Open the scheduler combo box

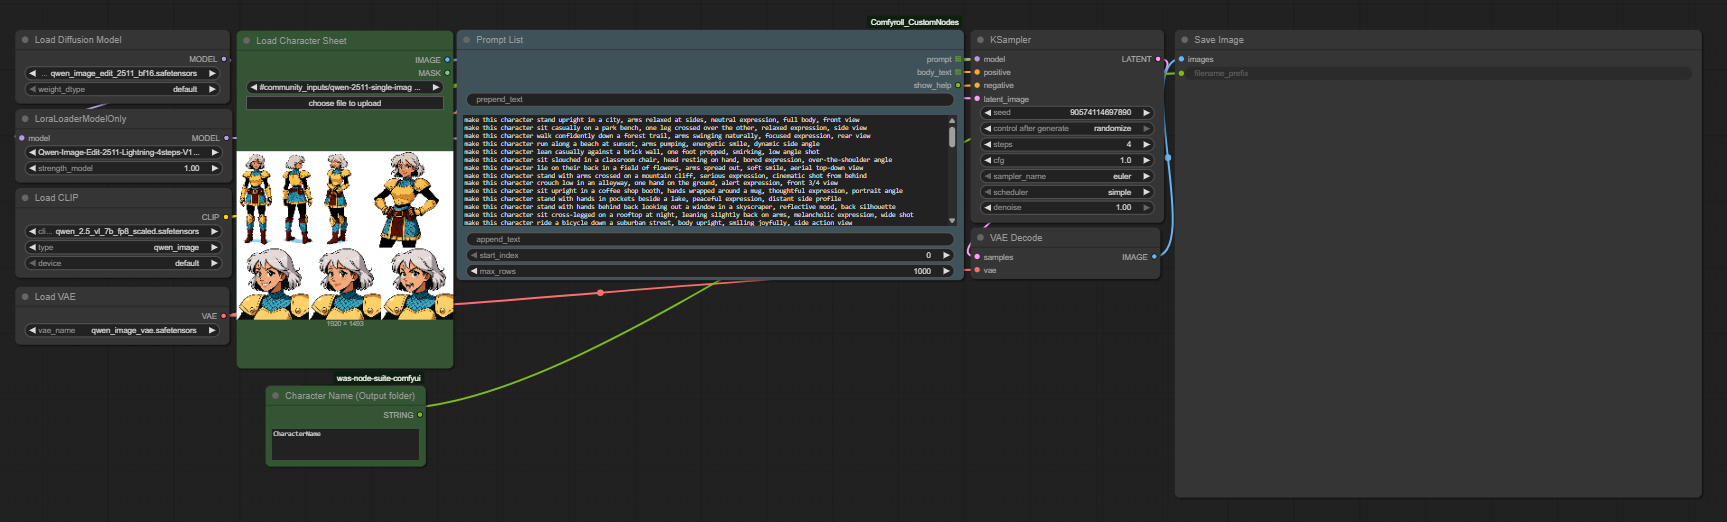[x=1066, y=192]
